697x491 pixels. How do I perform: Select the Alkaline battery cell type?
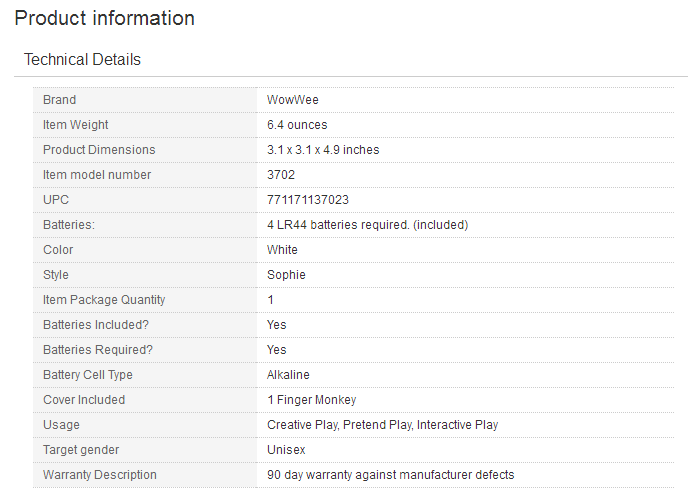(288, 375)
